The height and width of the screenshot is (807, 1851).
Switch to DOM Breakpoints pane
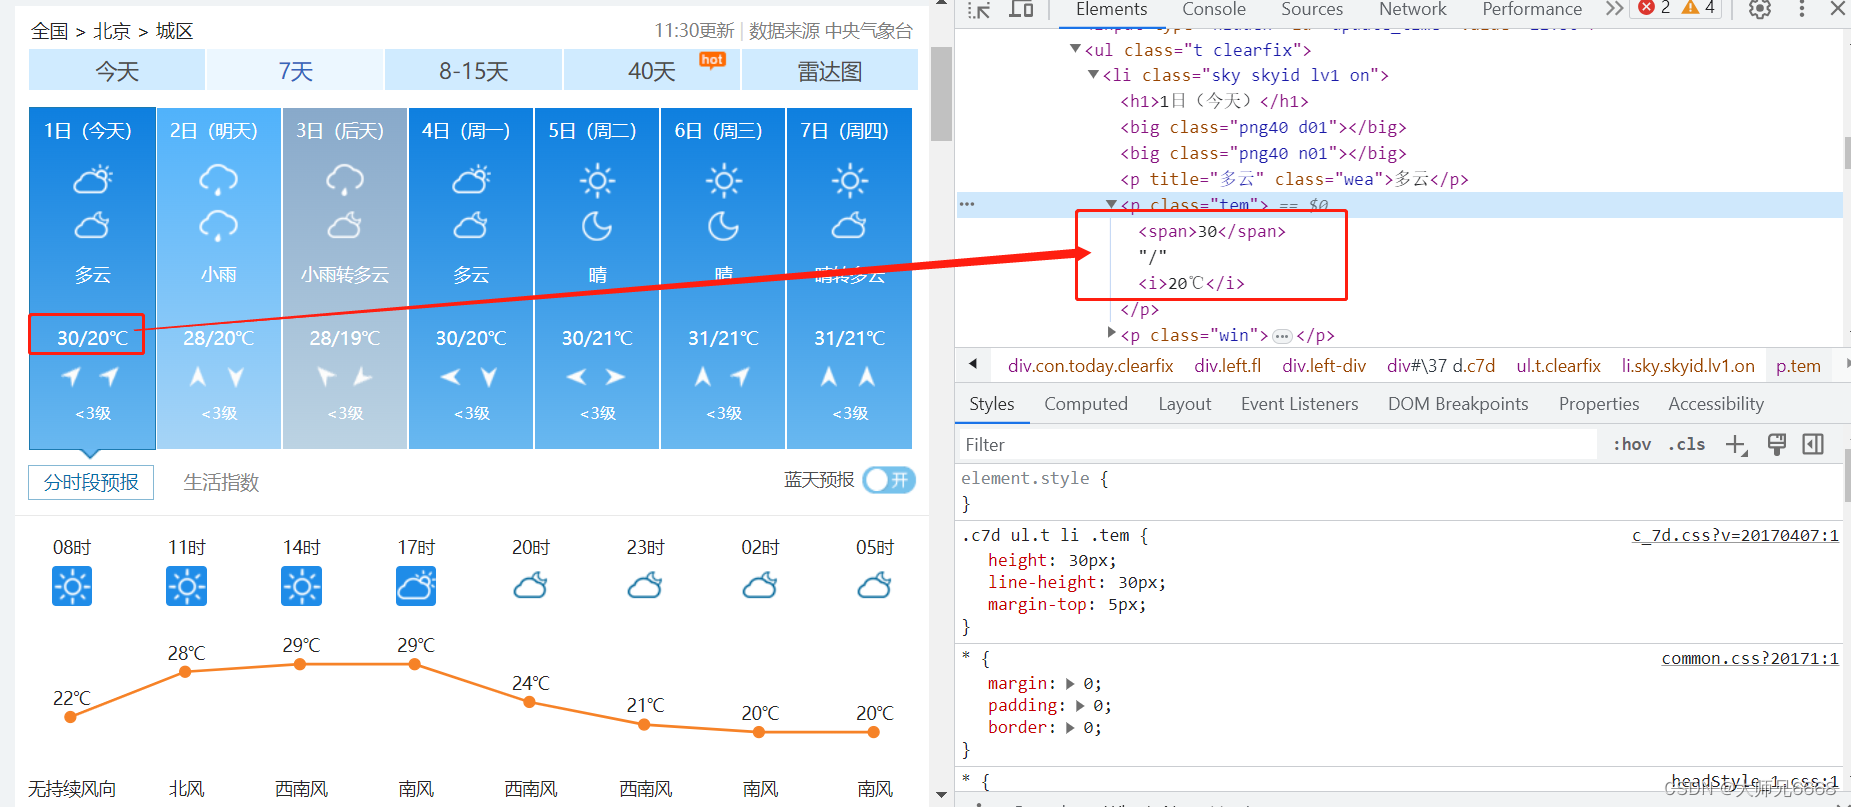point(1458,404)
